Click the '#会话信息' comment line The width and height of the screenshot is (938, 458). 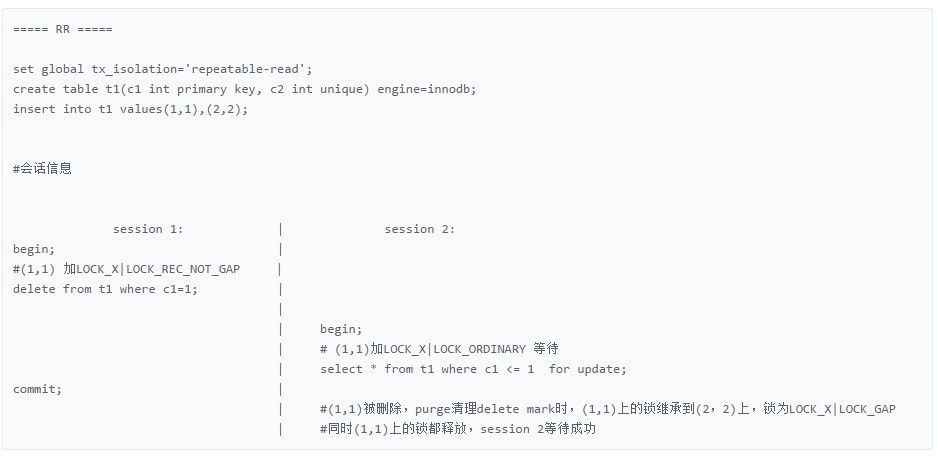(42, 169)
